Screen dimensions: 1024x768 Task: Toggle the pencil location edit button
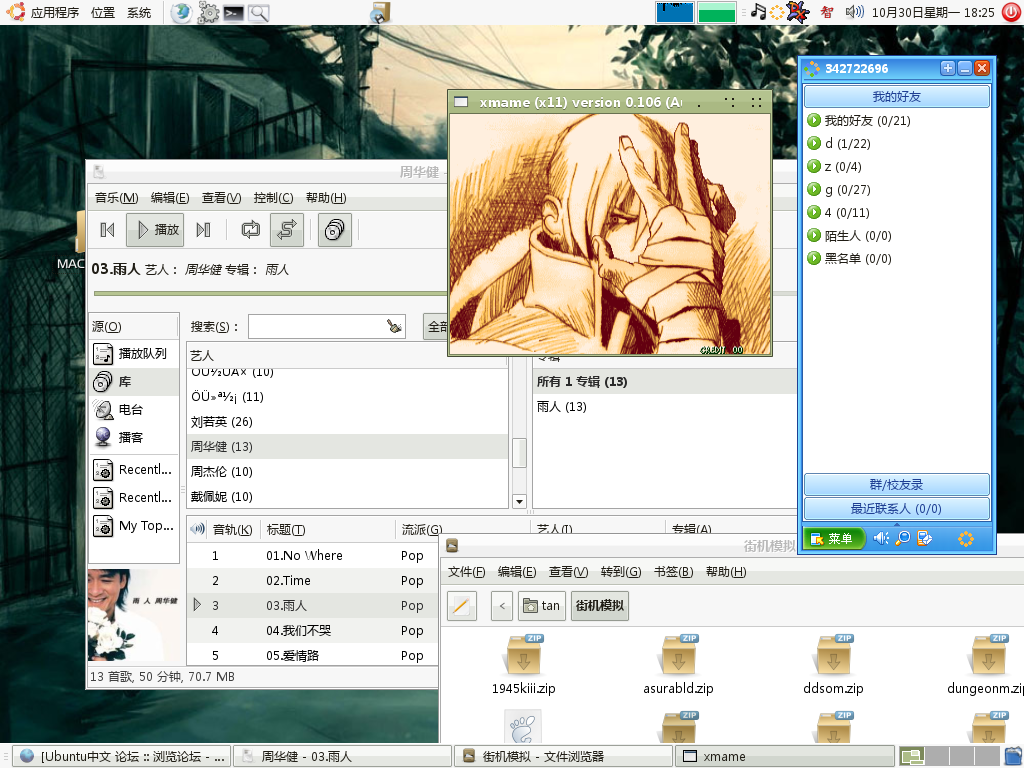click(x=462, y=606)
